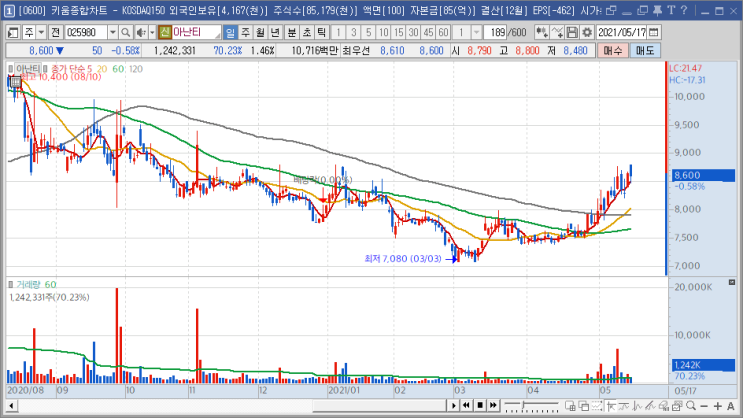
Task: Expand the 주 type dropdown arrow
Action: 41,32
